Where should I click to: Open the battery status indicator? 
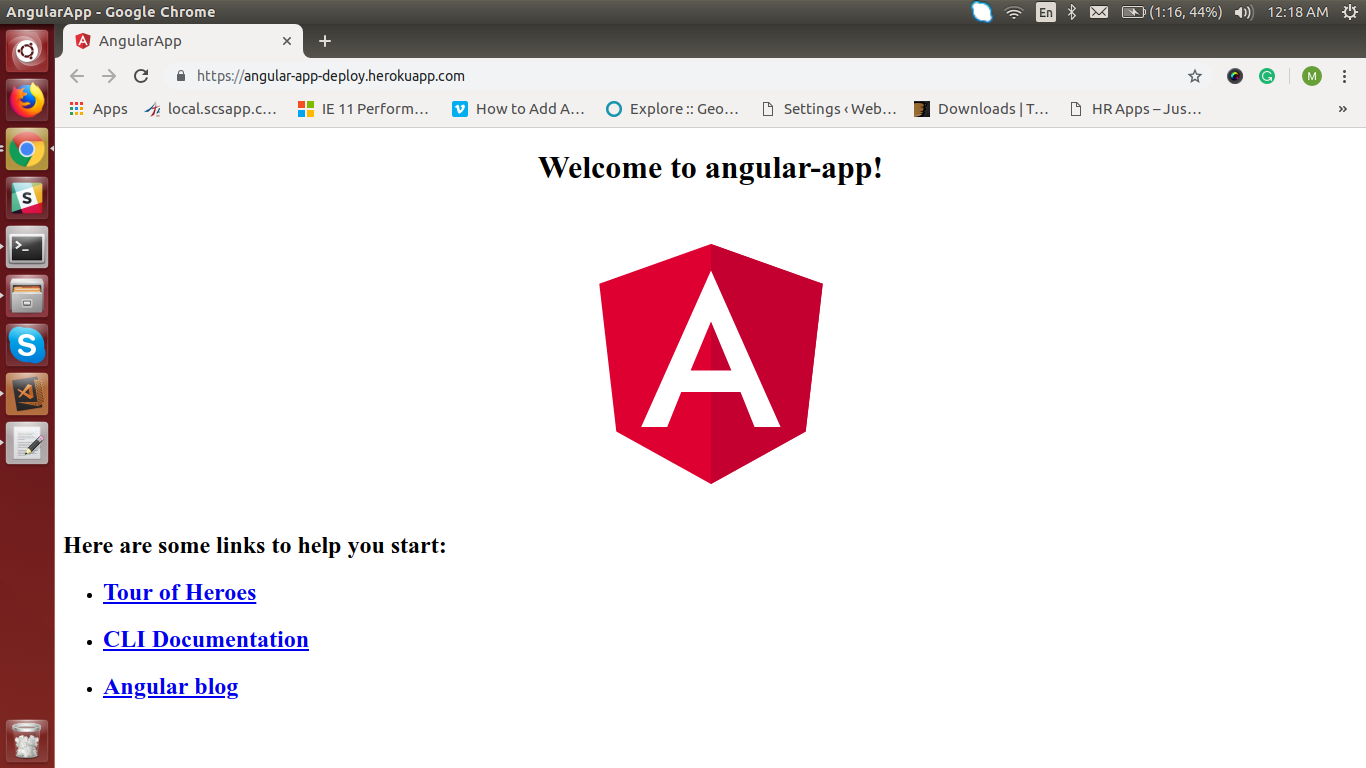(1172, 12)
